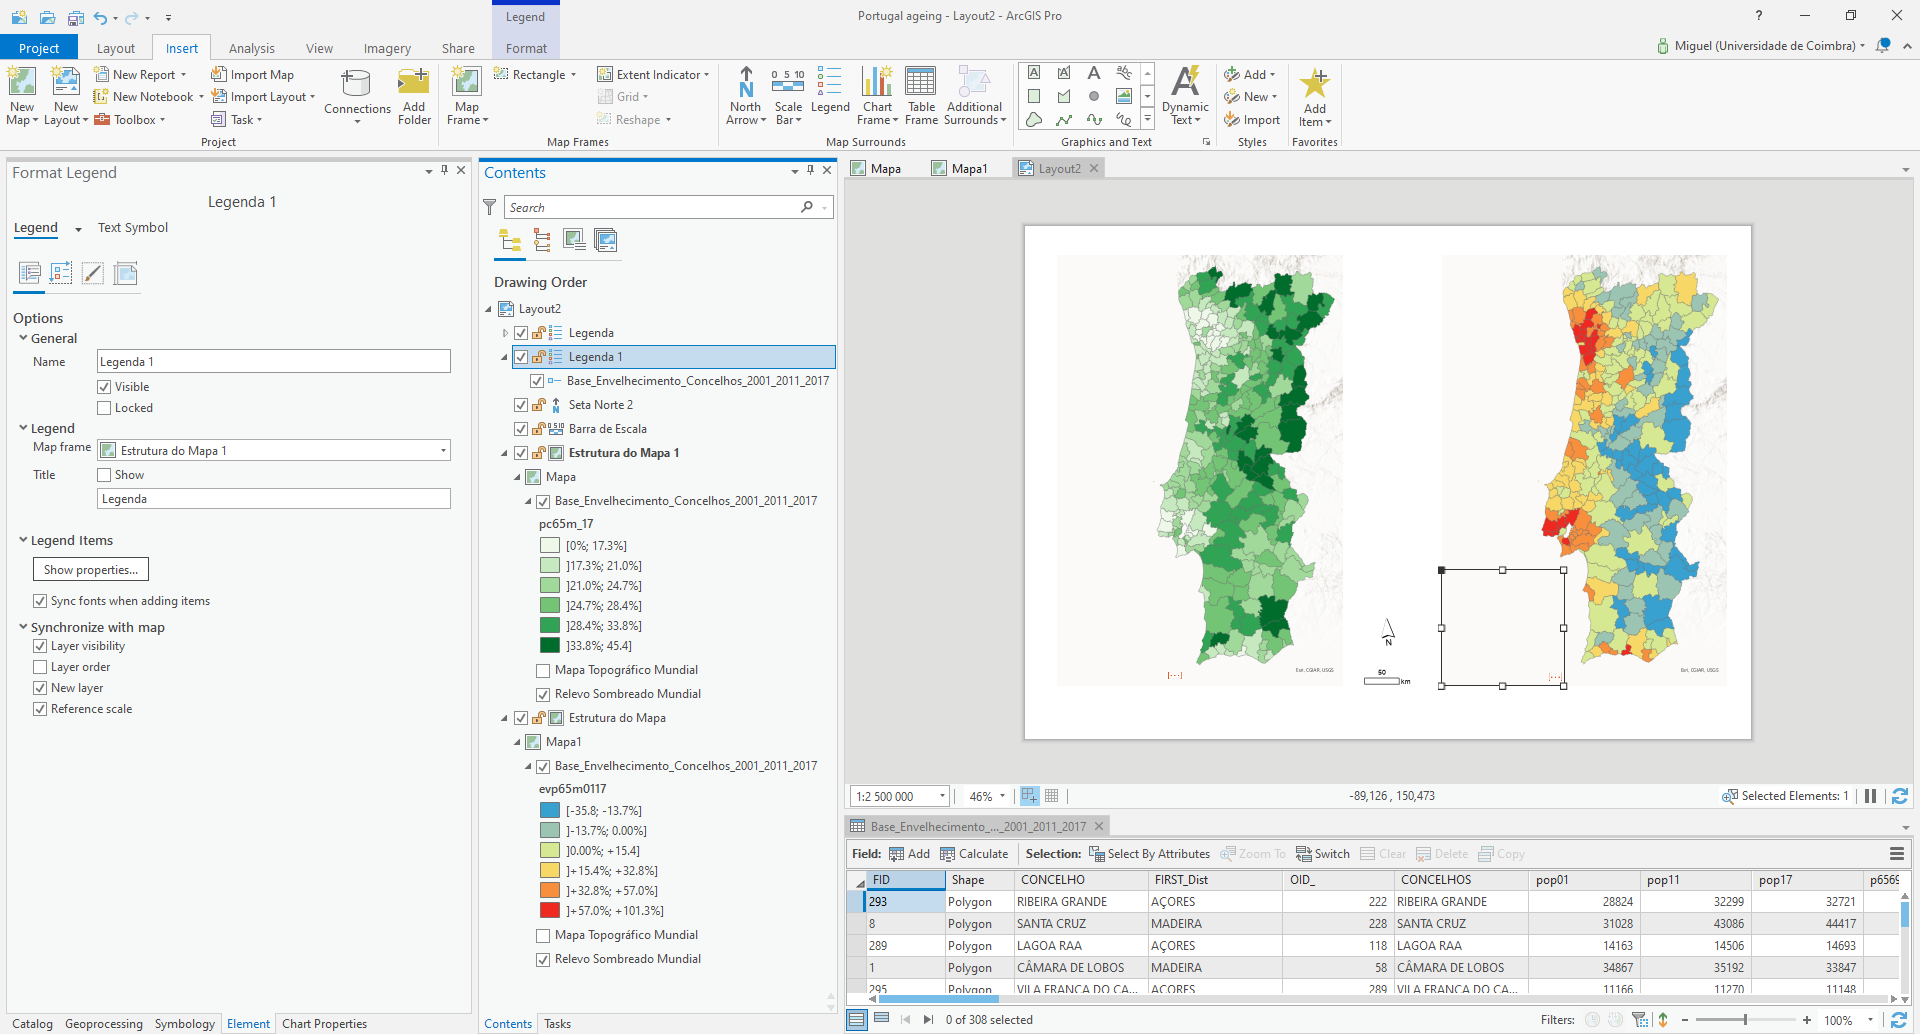
Task: Open the Map frame dropdown
Action: click(443, 451)
